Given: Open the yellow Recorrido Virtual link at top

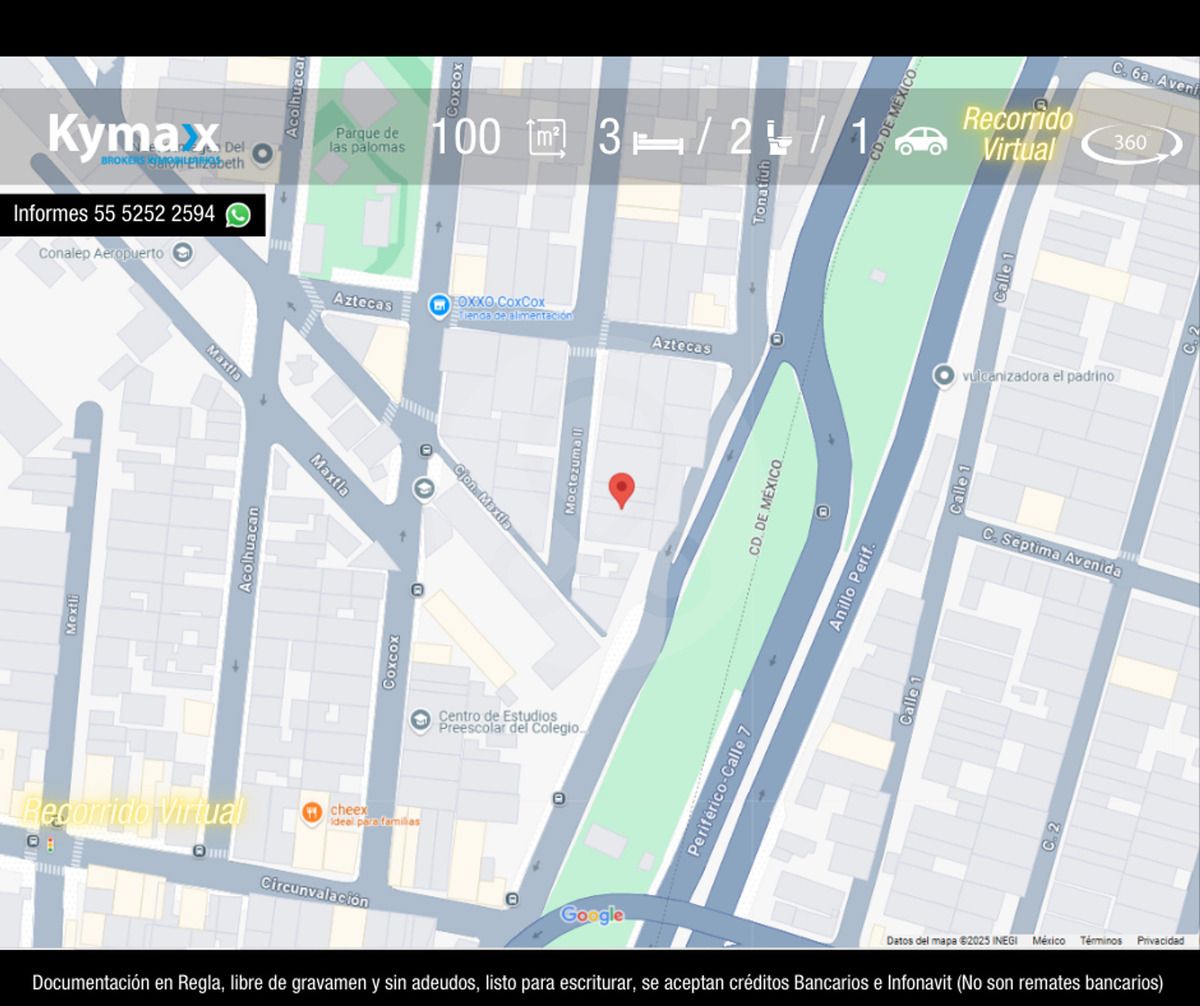Looking at the screenshot, I should [x=1018, y=134].
